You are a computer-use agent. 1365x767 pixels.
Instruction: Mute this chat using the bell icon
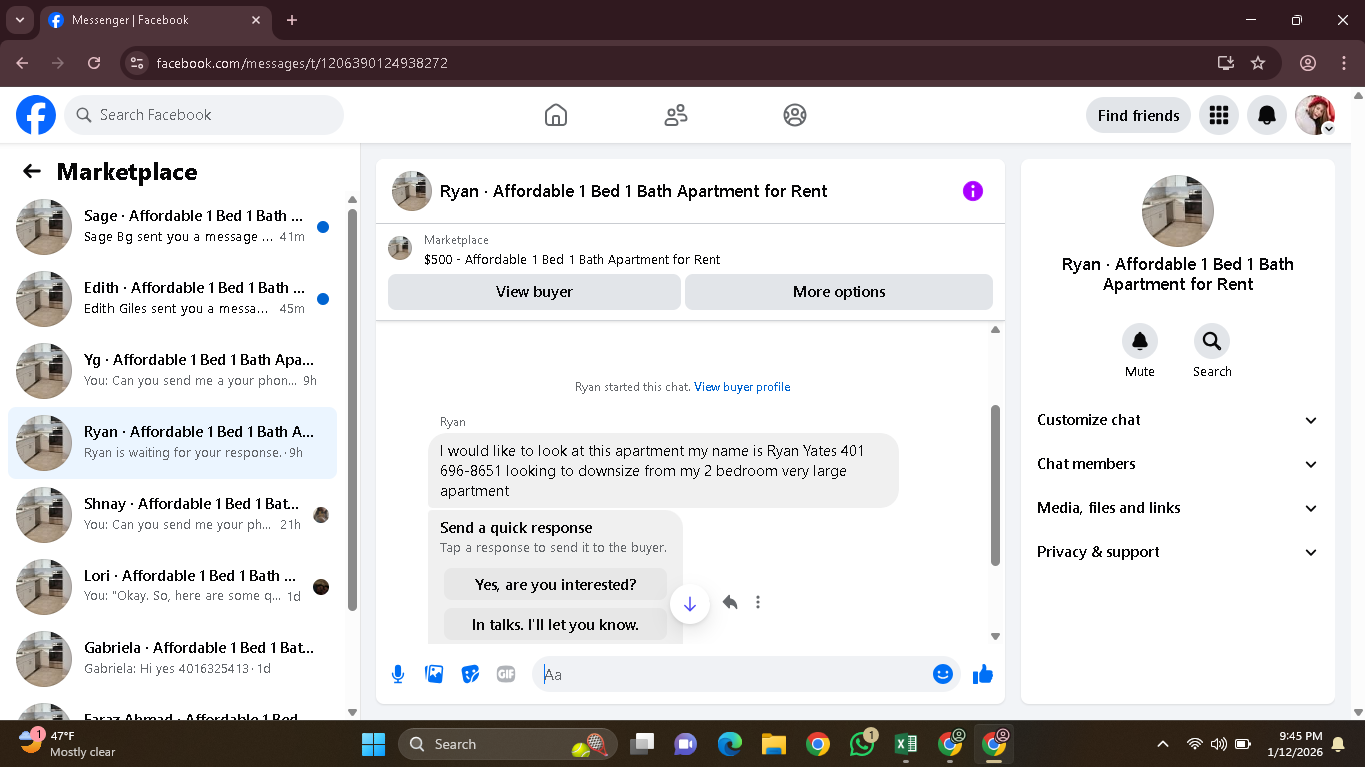[x=1140, y=342]
